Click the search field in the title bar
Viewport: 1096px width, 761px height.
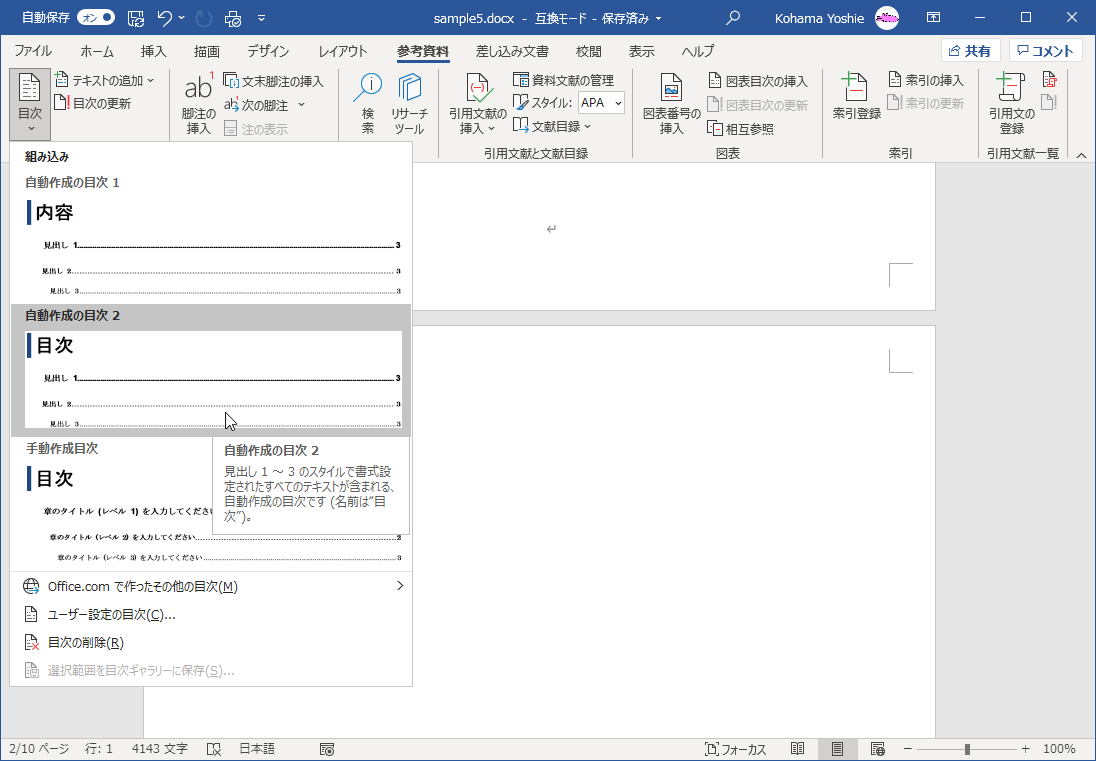coord(733,18)
